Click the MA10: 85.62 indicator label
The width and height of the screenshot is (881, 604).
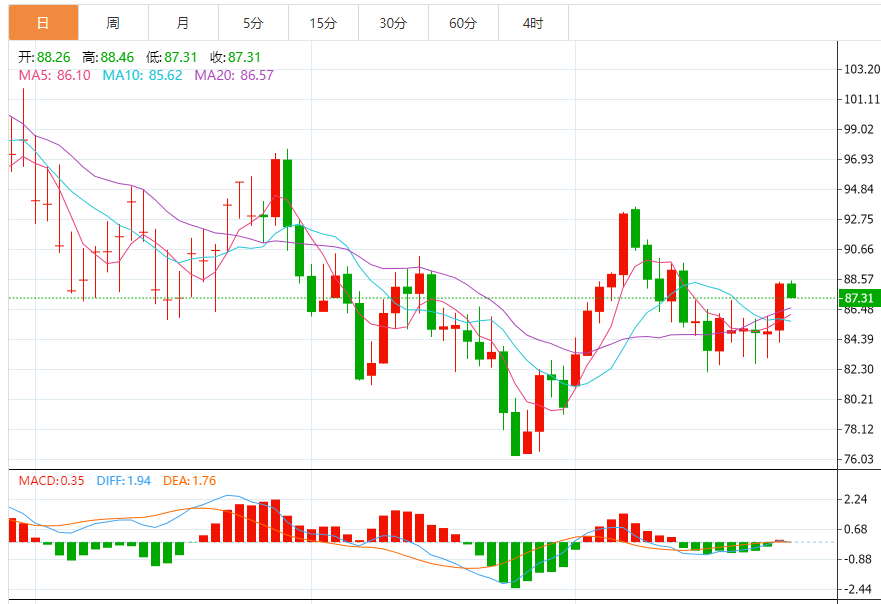point(142,75)
